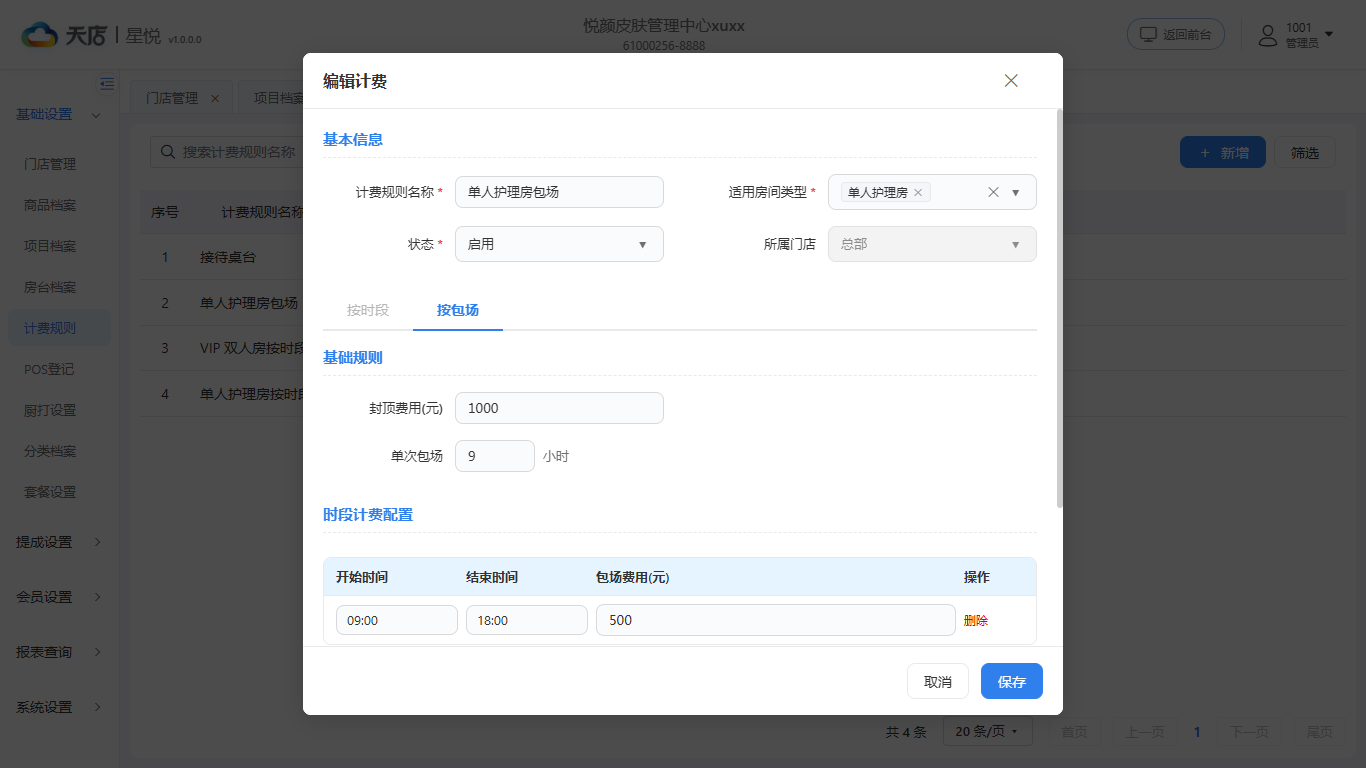Close the 门店管理 tab
The height and width of the screenshot is (768, 1366).
point(215,98)
